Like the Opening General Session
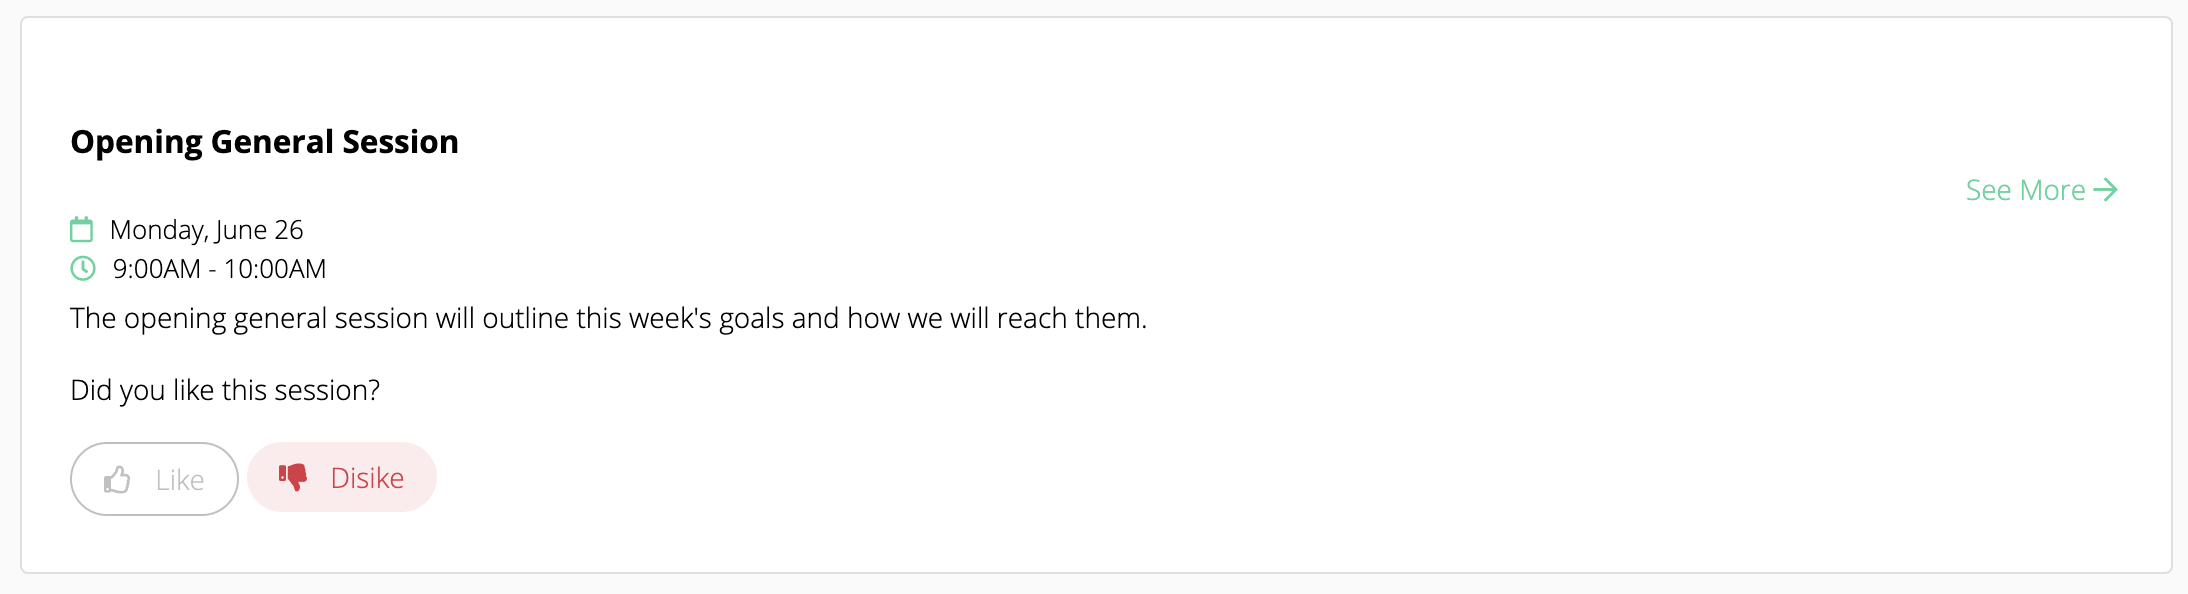 pyautogui.click(x=154, y=479)
